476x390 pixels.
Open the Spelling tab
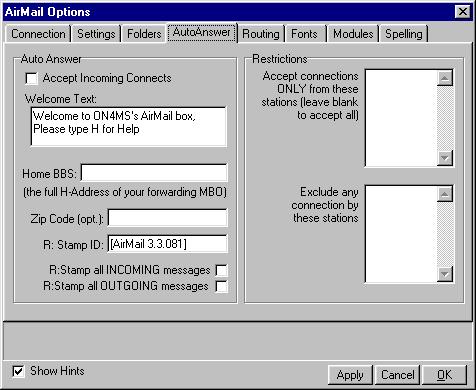[404, 34]
